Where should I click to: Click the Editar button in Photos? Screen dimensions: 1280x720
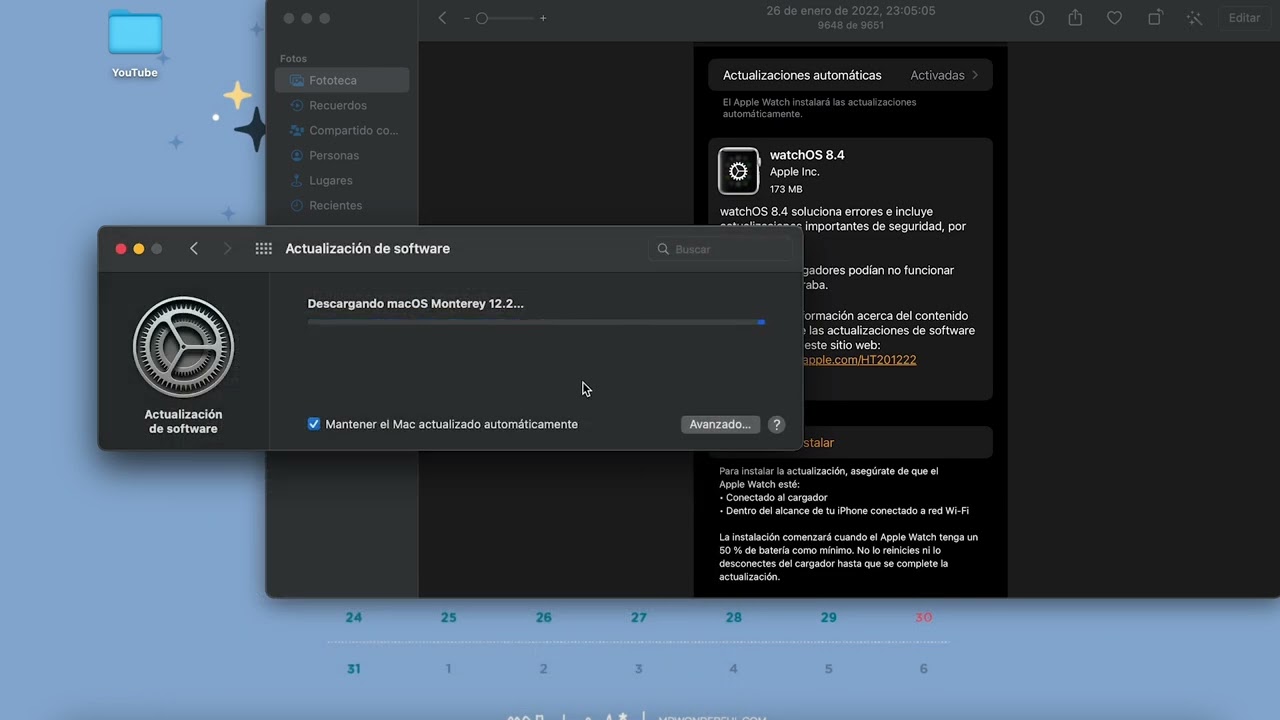(1244, 18)
